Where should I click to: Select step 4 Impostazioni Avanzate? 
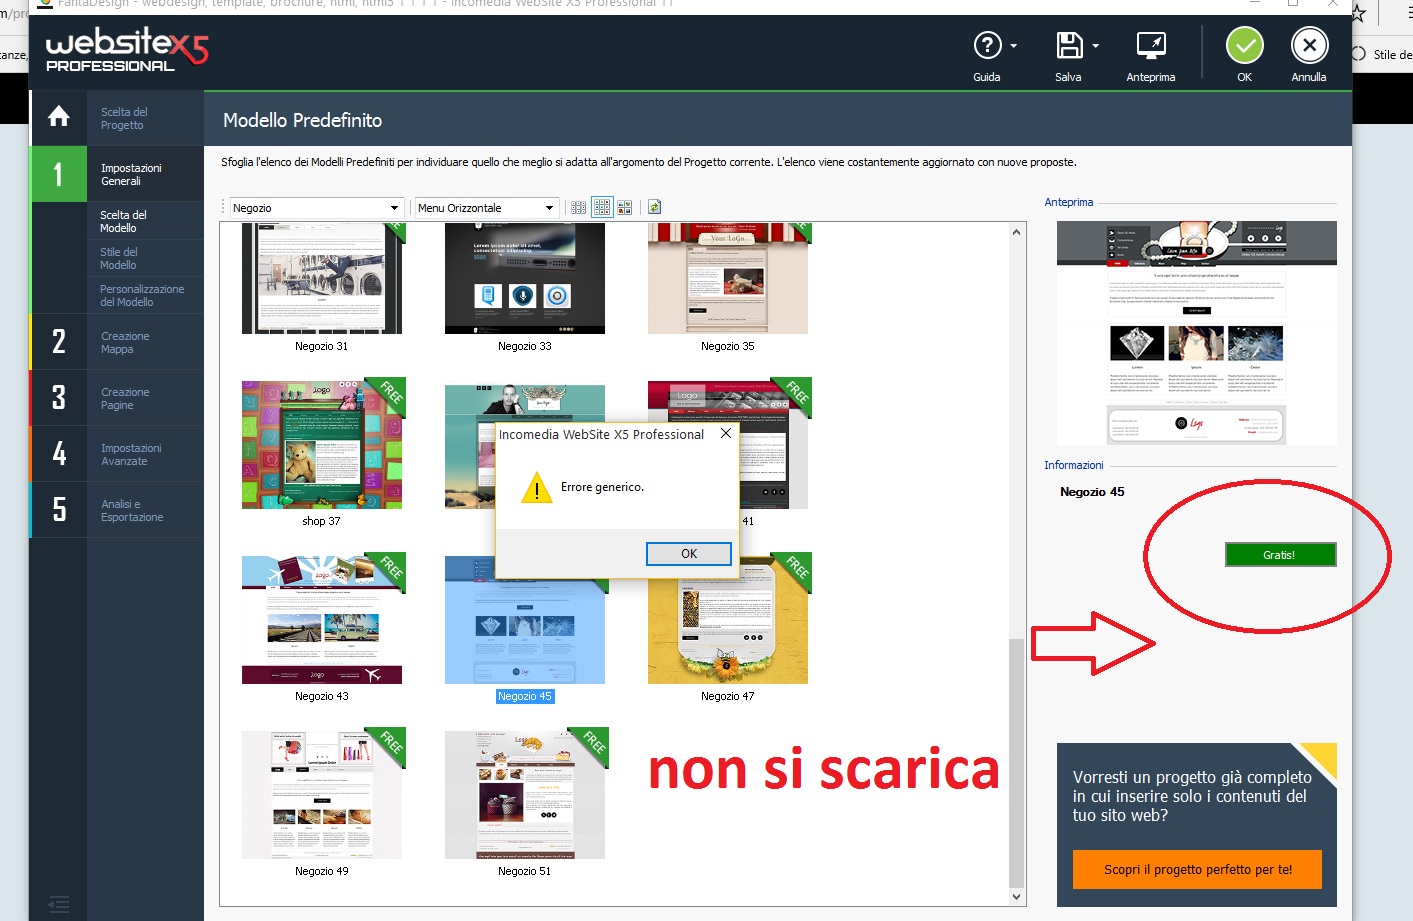pos(118,454)
